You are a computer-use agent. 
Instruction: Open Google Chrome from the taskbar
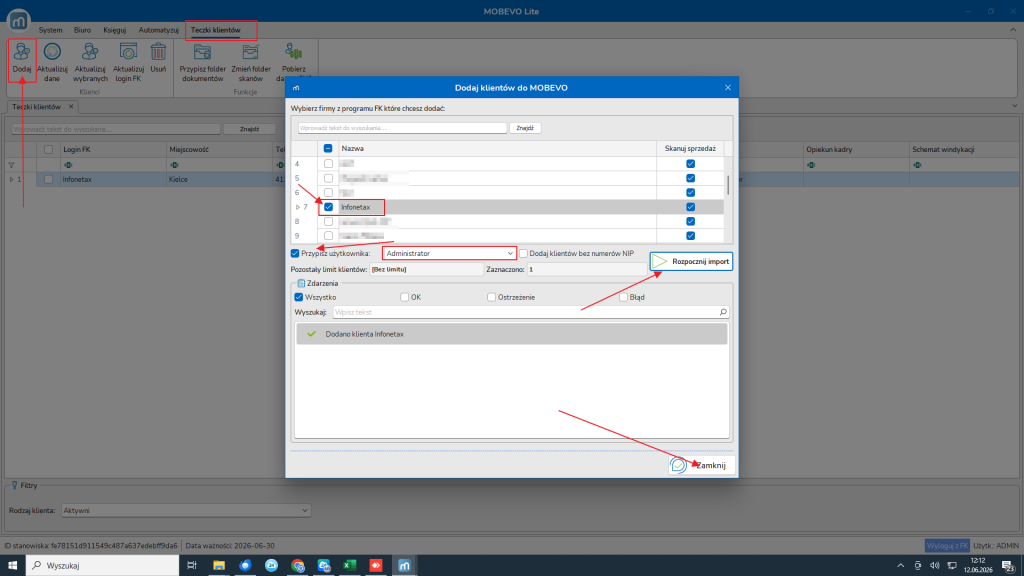[x=298, y=566]
